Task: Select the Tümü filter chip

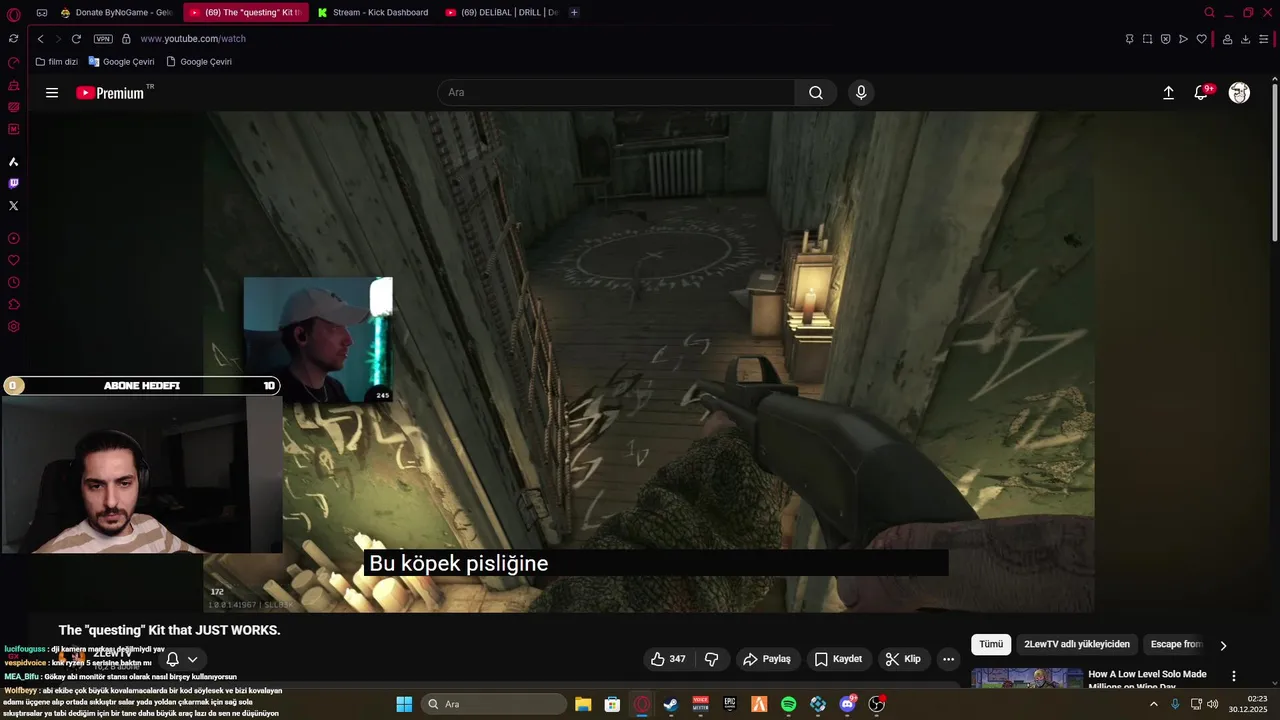Action: (x=991, y=645)
